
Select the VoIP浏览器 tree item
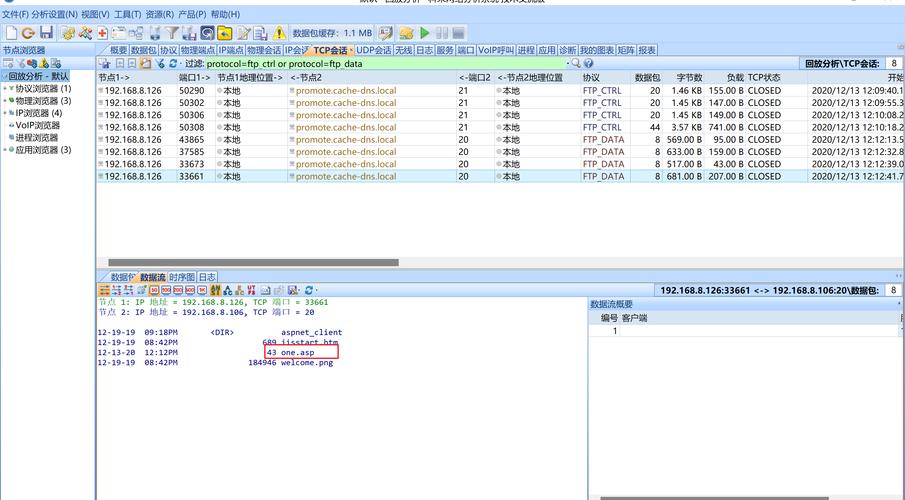(38, 125)
